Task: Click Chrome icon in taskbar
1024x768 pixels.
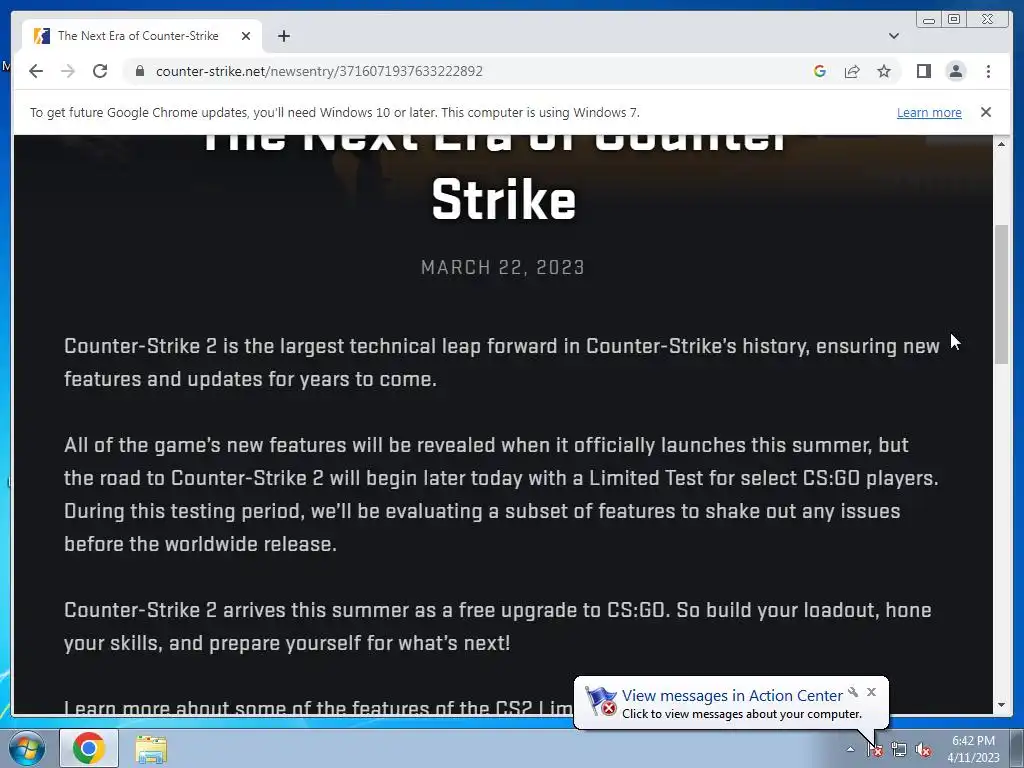Action: coord(89,748)
